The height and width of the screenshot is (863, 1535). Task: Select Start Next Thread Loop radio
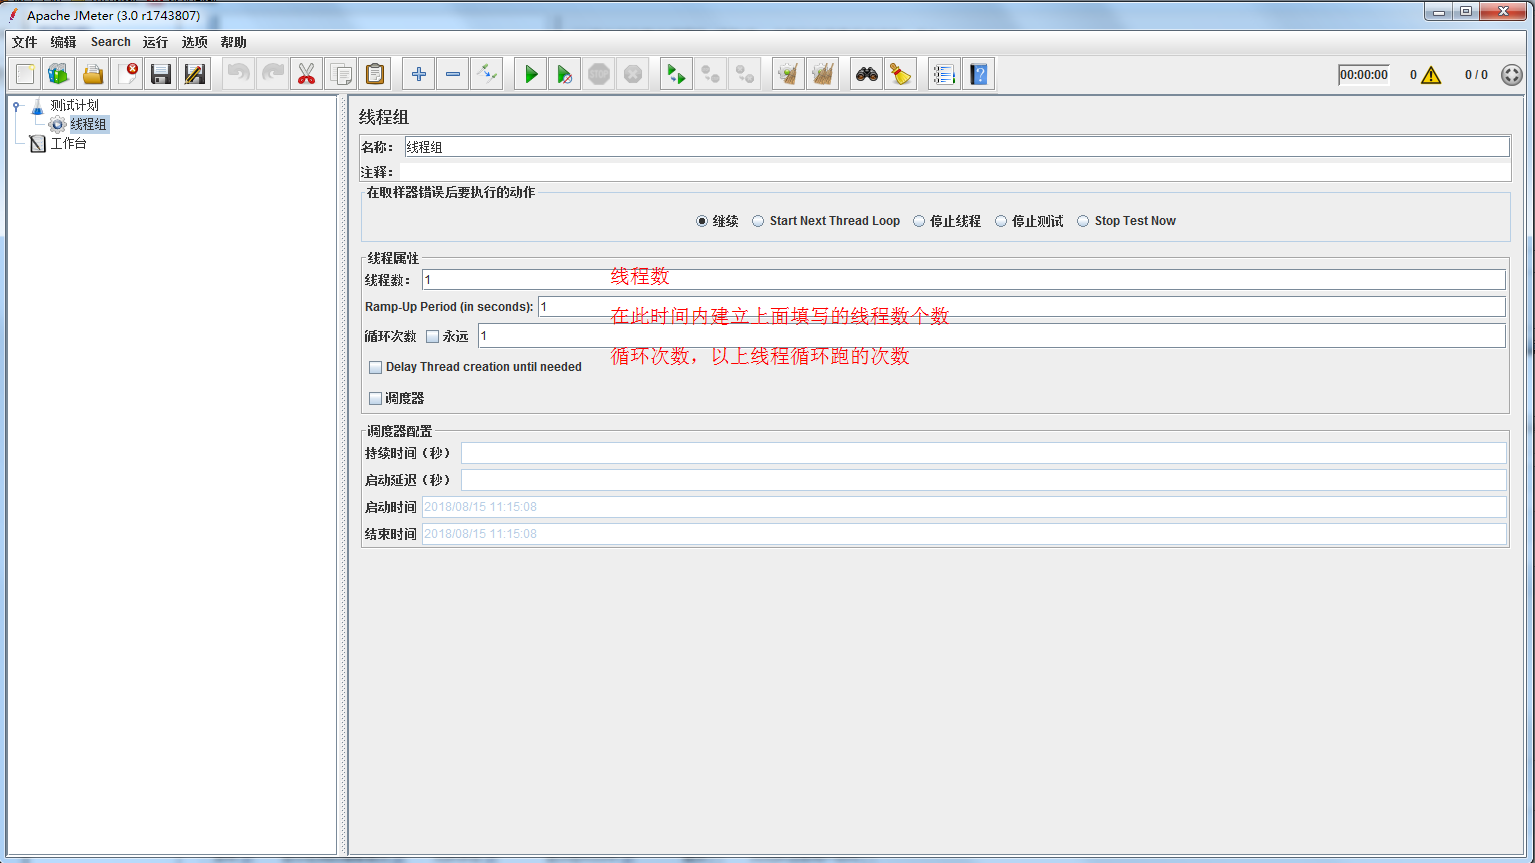coord(758,221)
